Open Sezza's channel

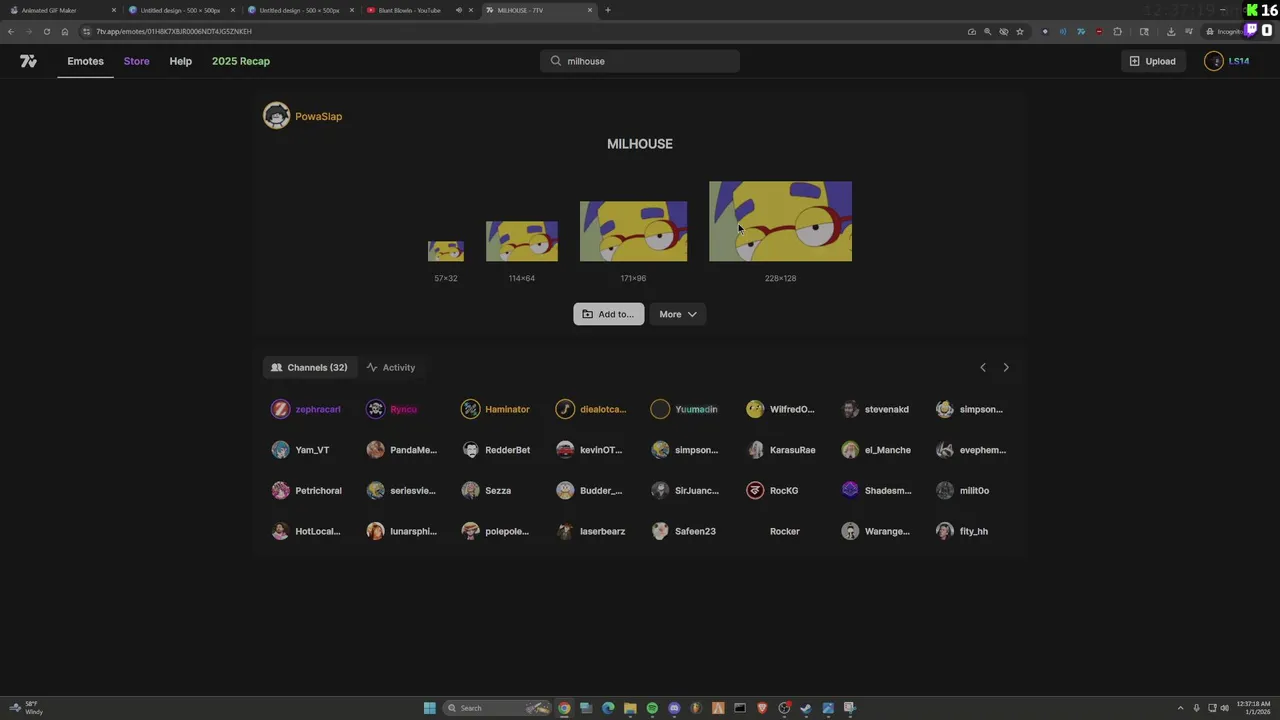pyautogui.click(x=486, y=491)
